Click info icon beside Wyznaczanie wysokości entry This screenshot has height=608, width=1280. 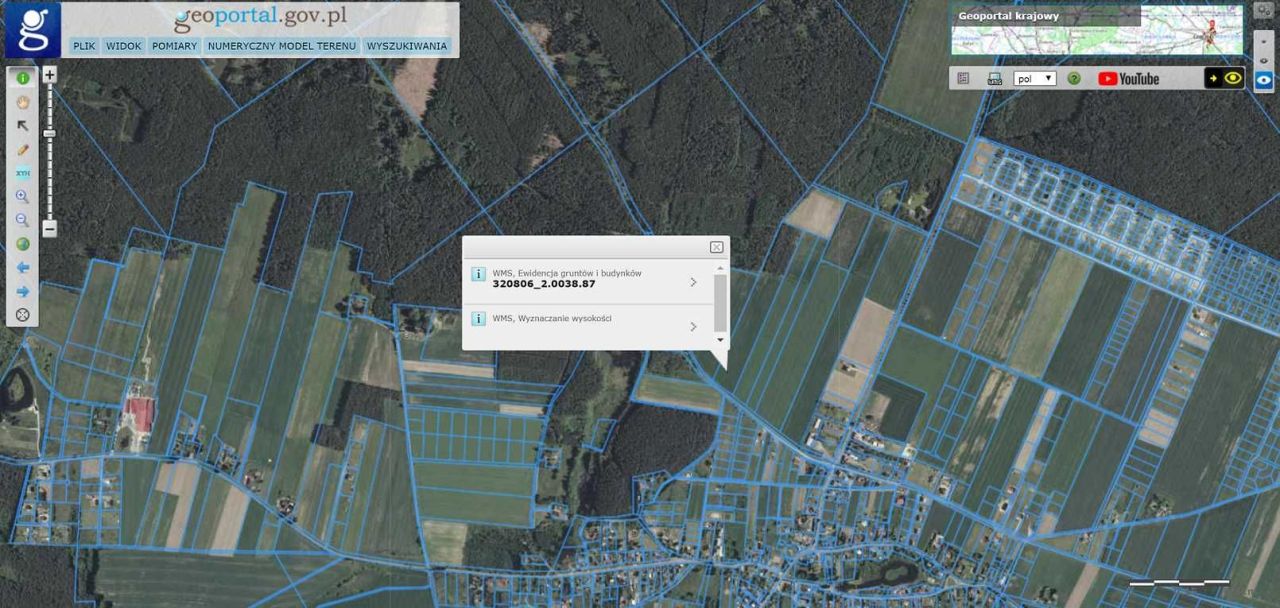click(x=478, y=319)
